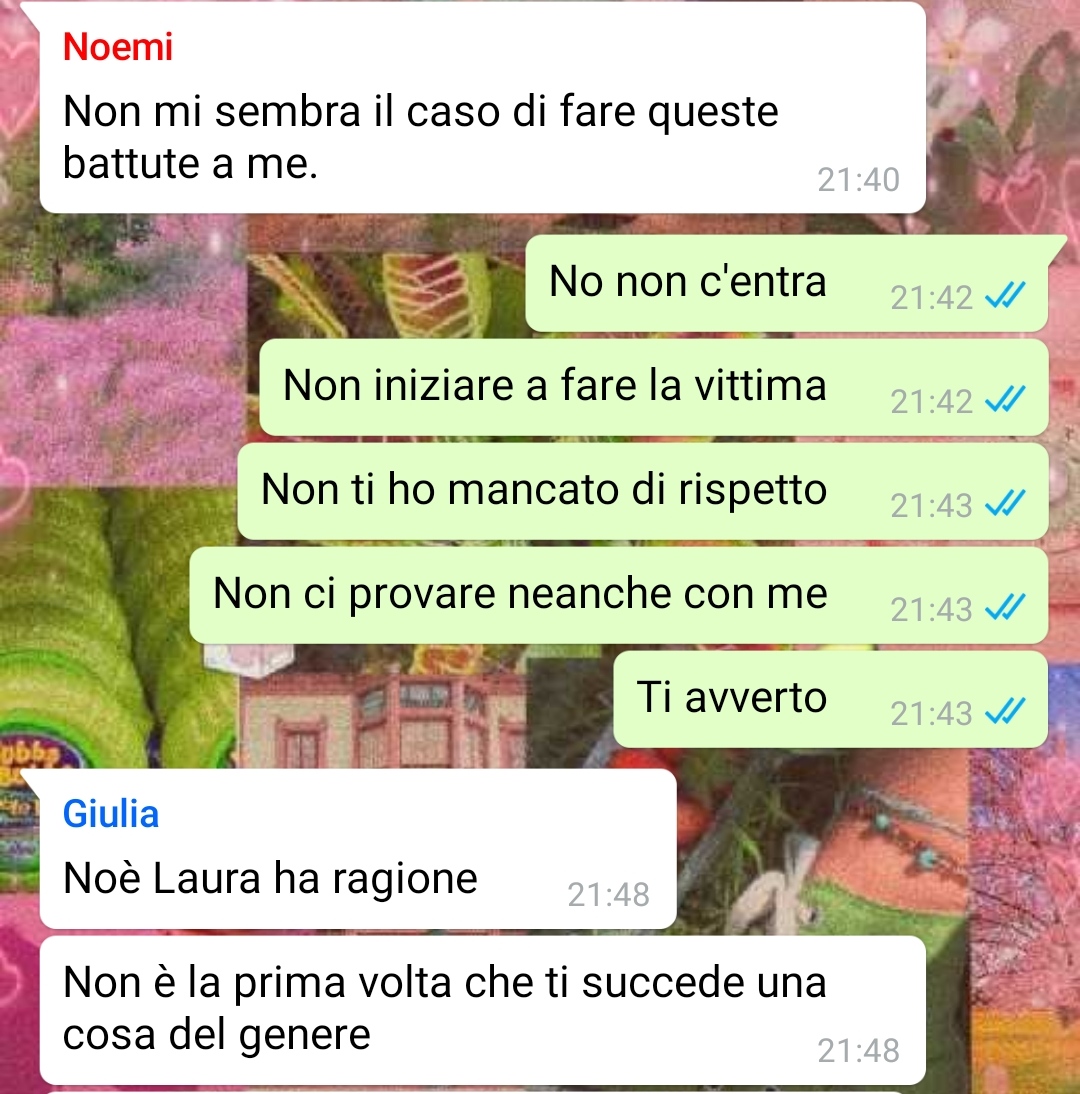Viewport: 1080px width, 1094px height.
Task: Select the "Non iniziare a fare la vittima" bubble
Action: click(654, 387)
